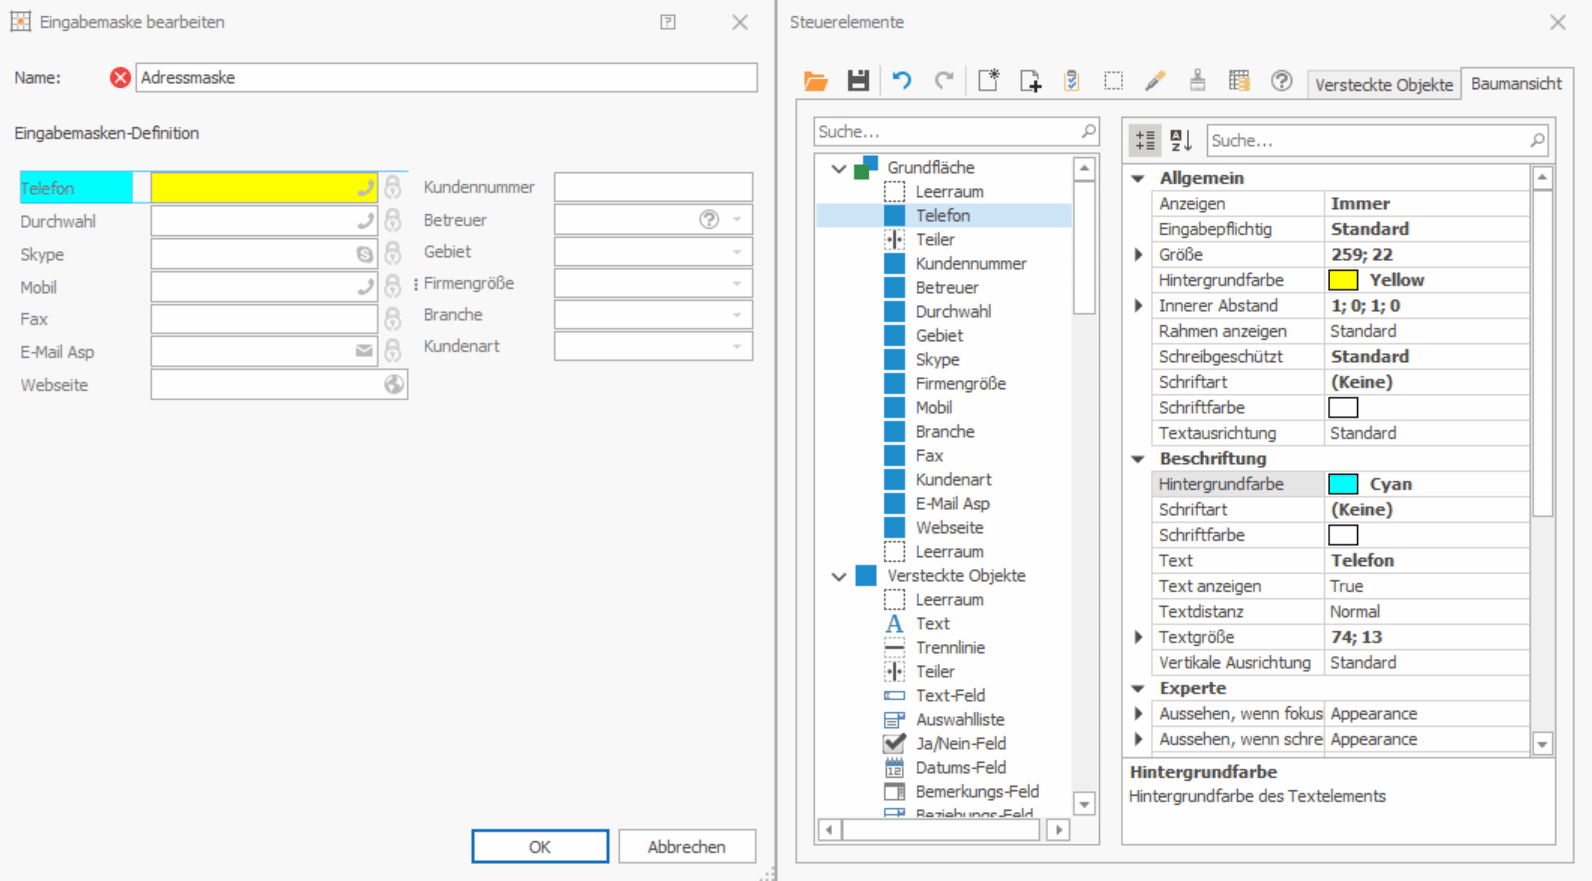Click the globe icon in Webseite field

pos(394,384)
